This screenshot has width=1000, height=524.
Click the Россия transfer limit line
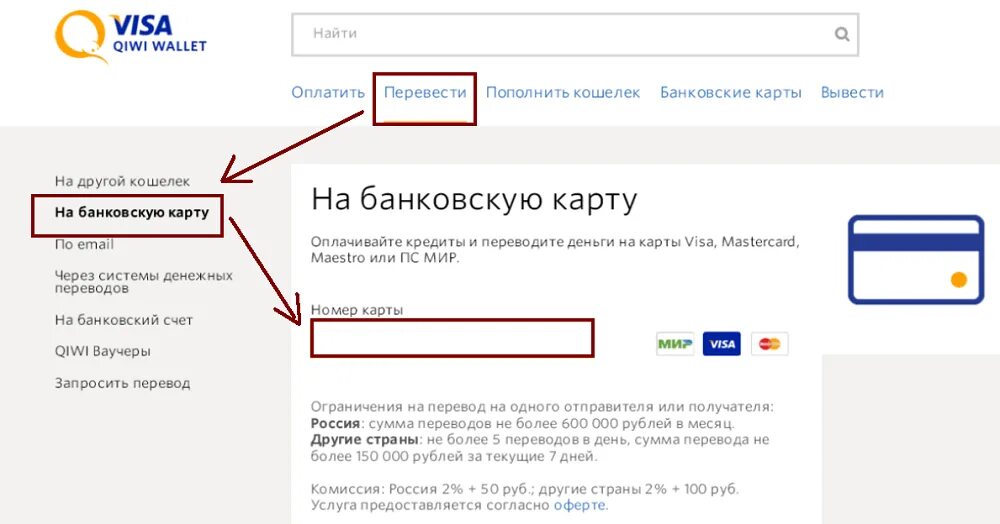coord(522,424)
